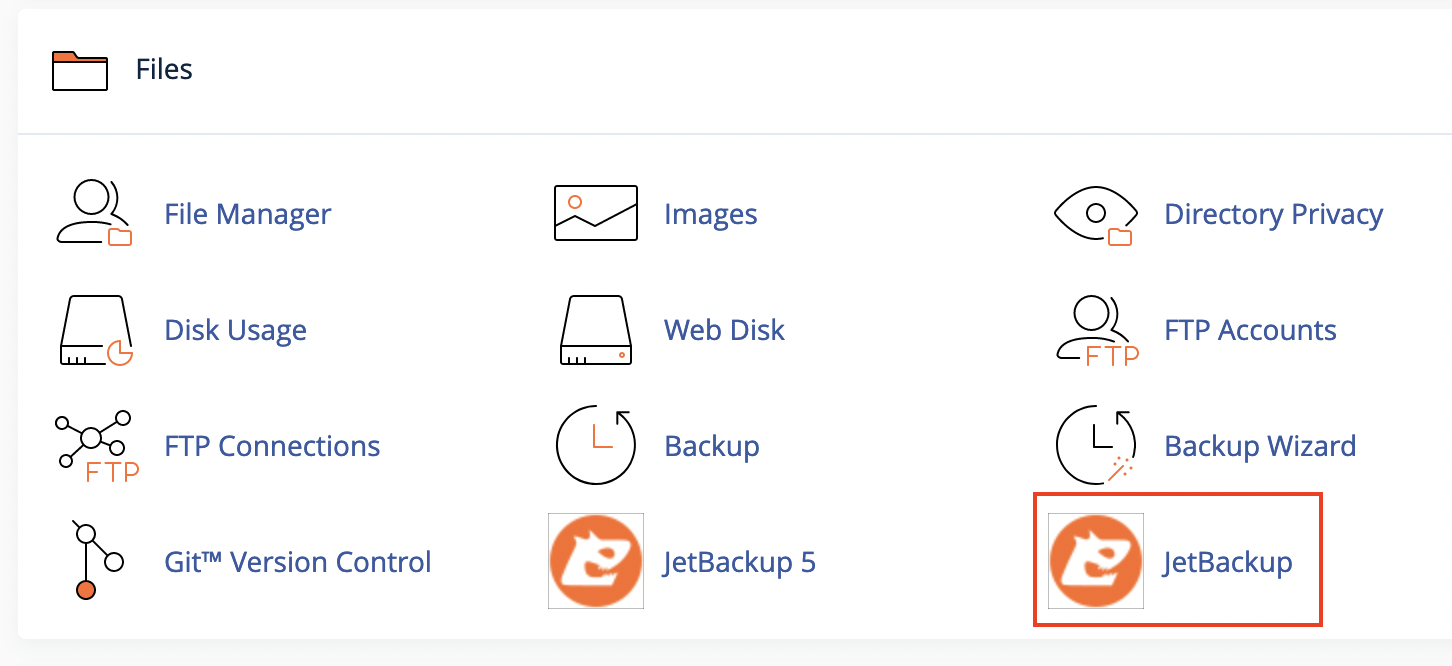
Task: Open the File Manager icon
Action: pos(95,213)
